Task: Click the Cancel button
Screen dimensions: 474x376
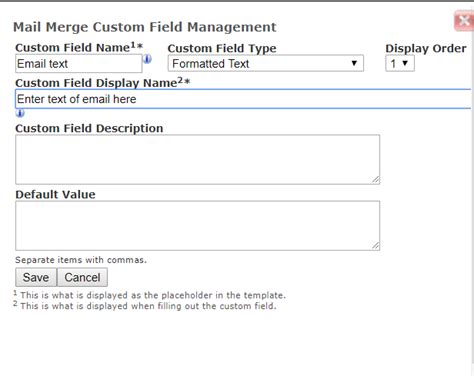Action: (82, 277)
